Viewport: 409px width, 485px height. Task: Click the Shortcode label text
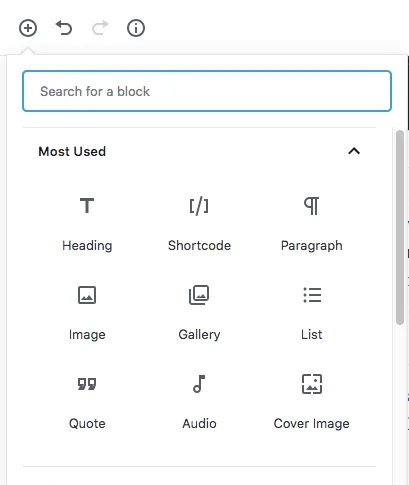coord(199,246)
